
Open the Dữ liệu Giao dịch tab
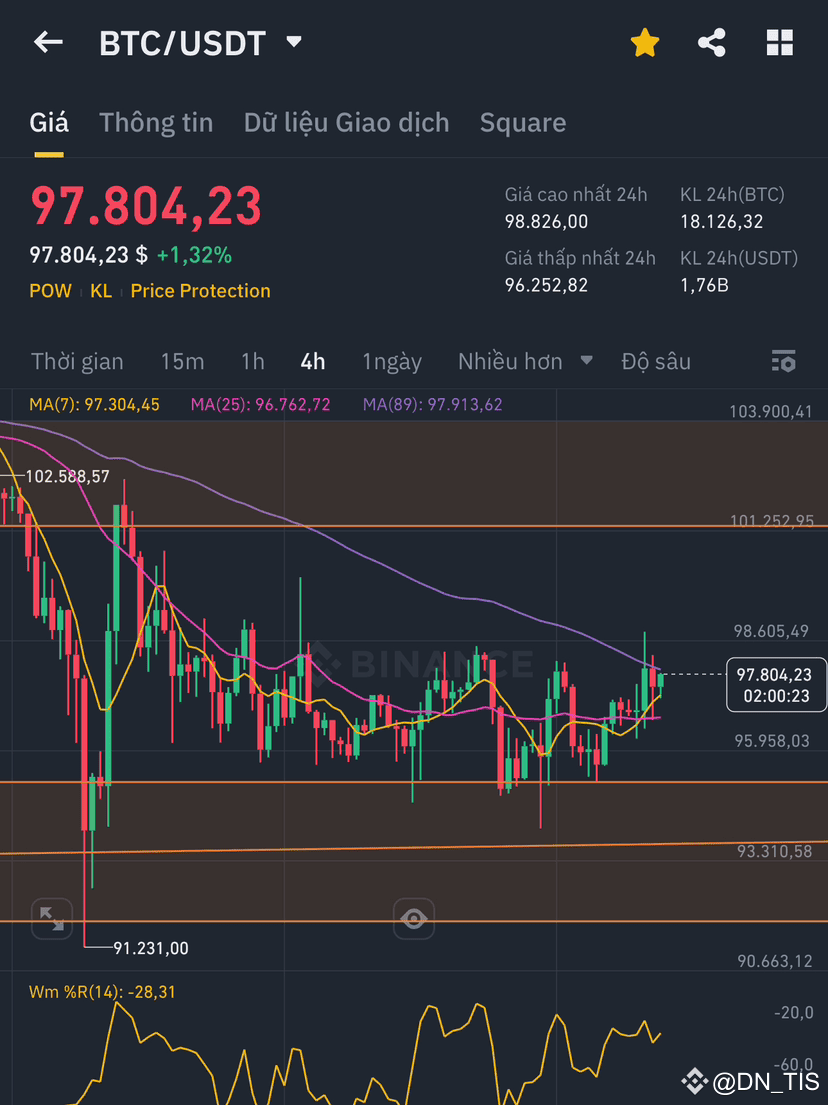(346, 123)
